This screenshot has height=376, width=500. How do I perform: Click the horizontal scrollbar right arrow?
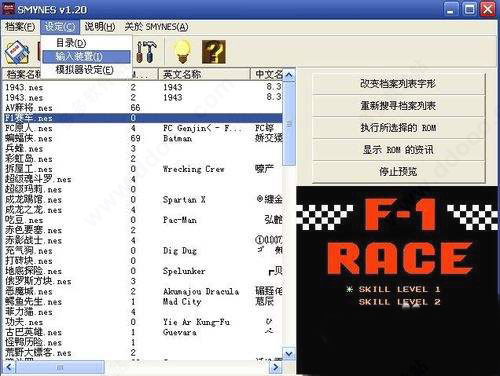pyautogui.click(x=275, y=367)
